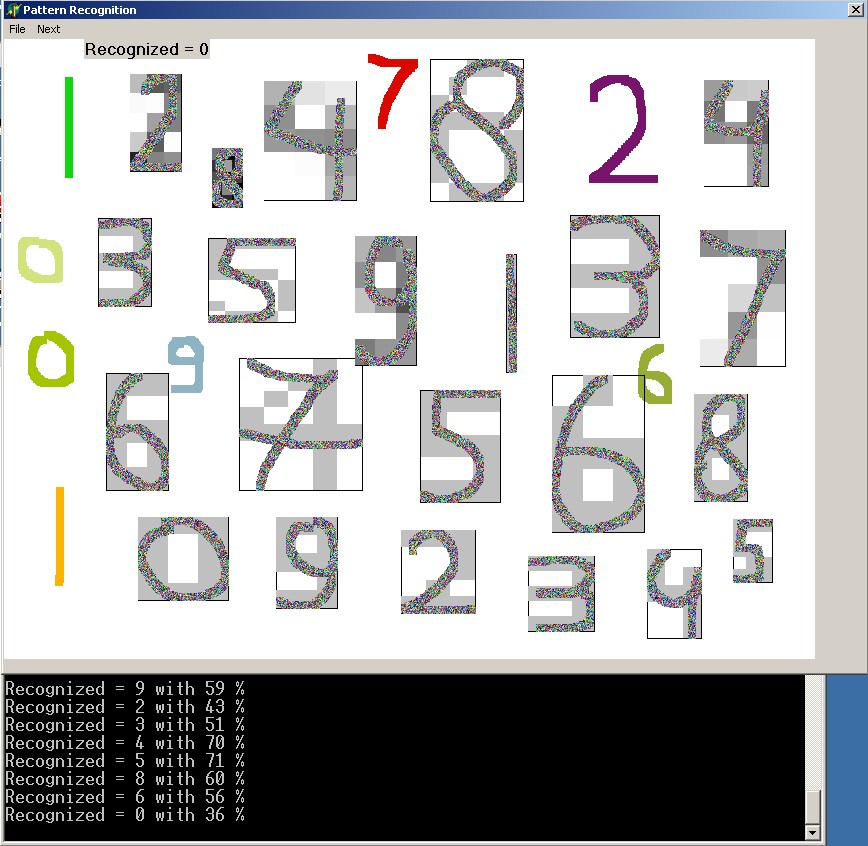Click the large boxed 8 at top
868x846 pixels.
pyautogui.click(x=477, y=130)
